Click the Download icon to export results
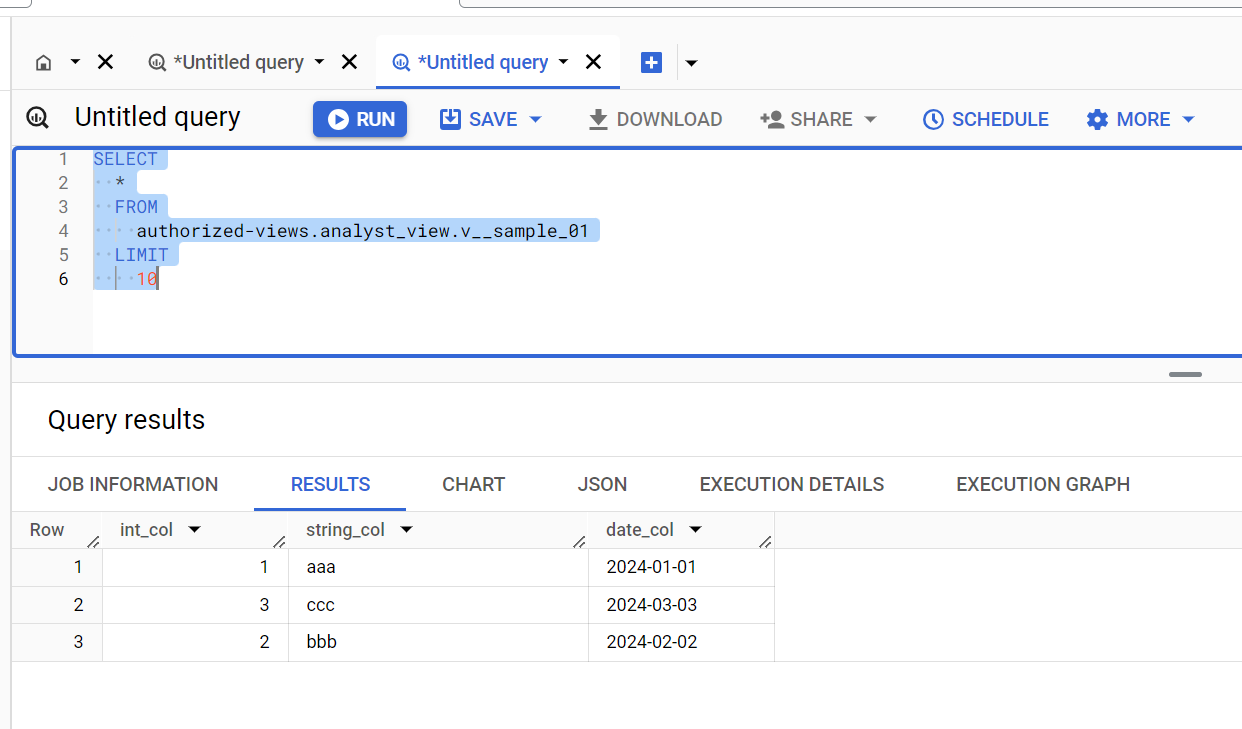The image size is (1242, 729). point(598,119)
